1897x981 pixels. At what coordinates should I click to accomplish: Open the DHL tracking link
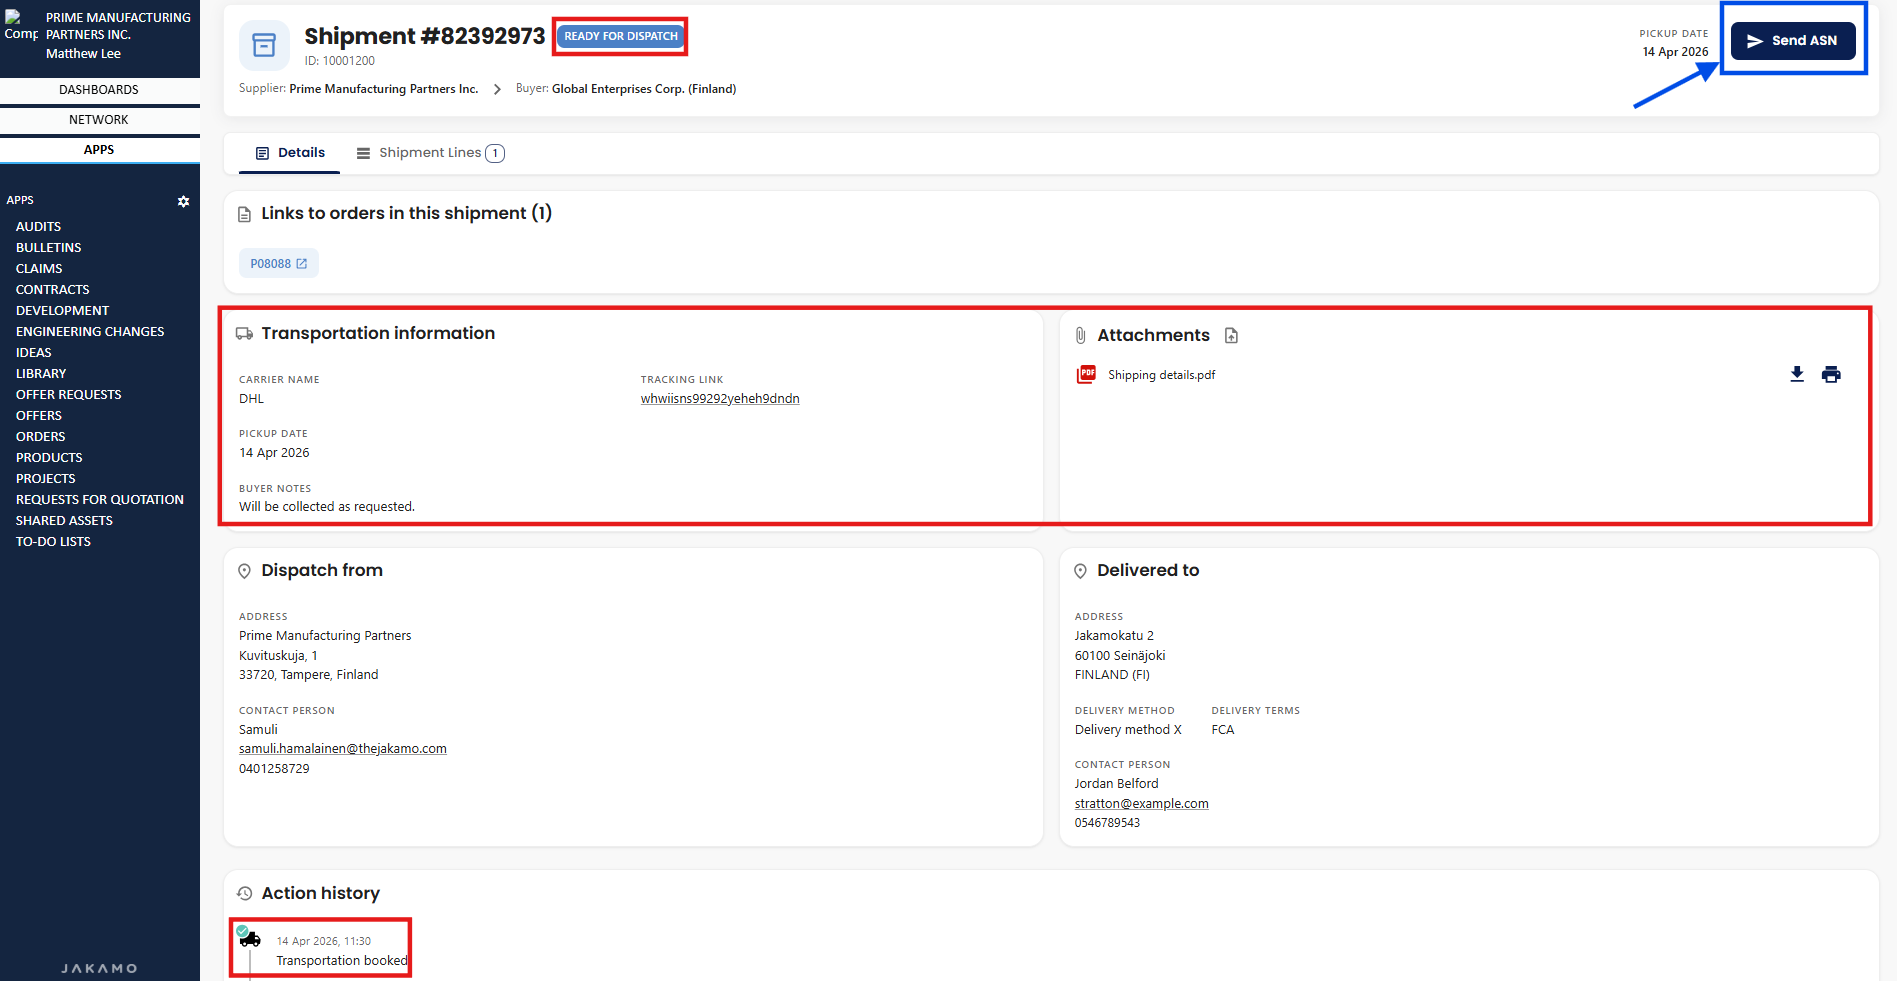point(719,399)
